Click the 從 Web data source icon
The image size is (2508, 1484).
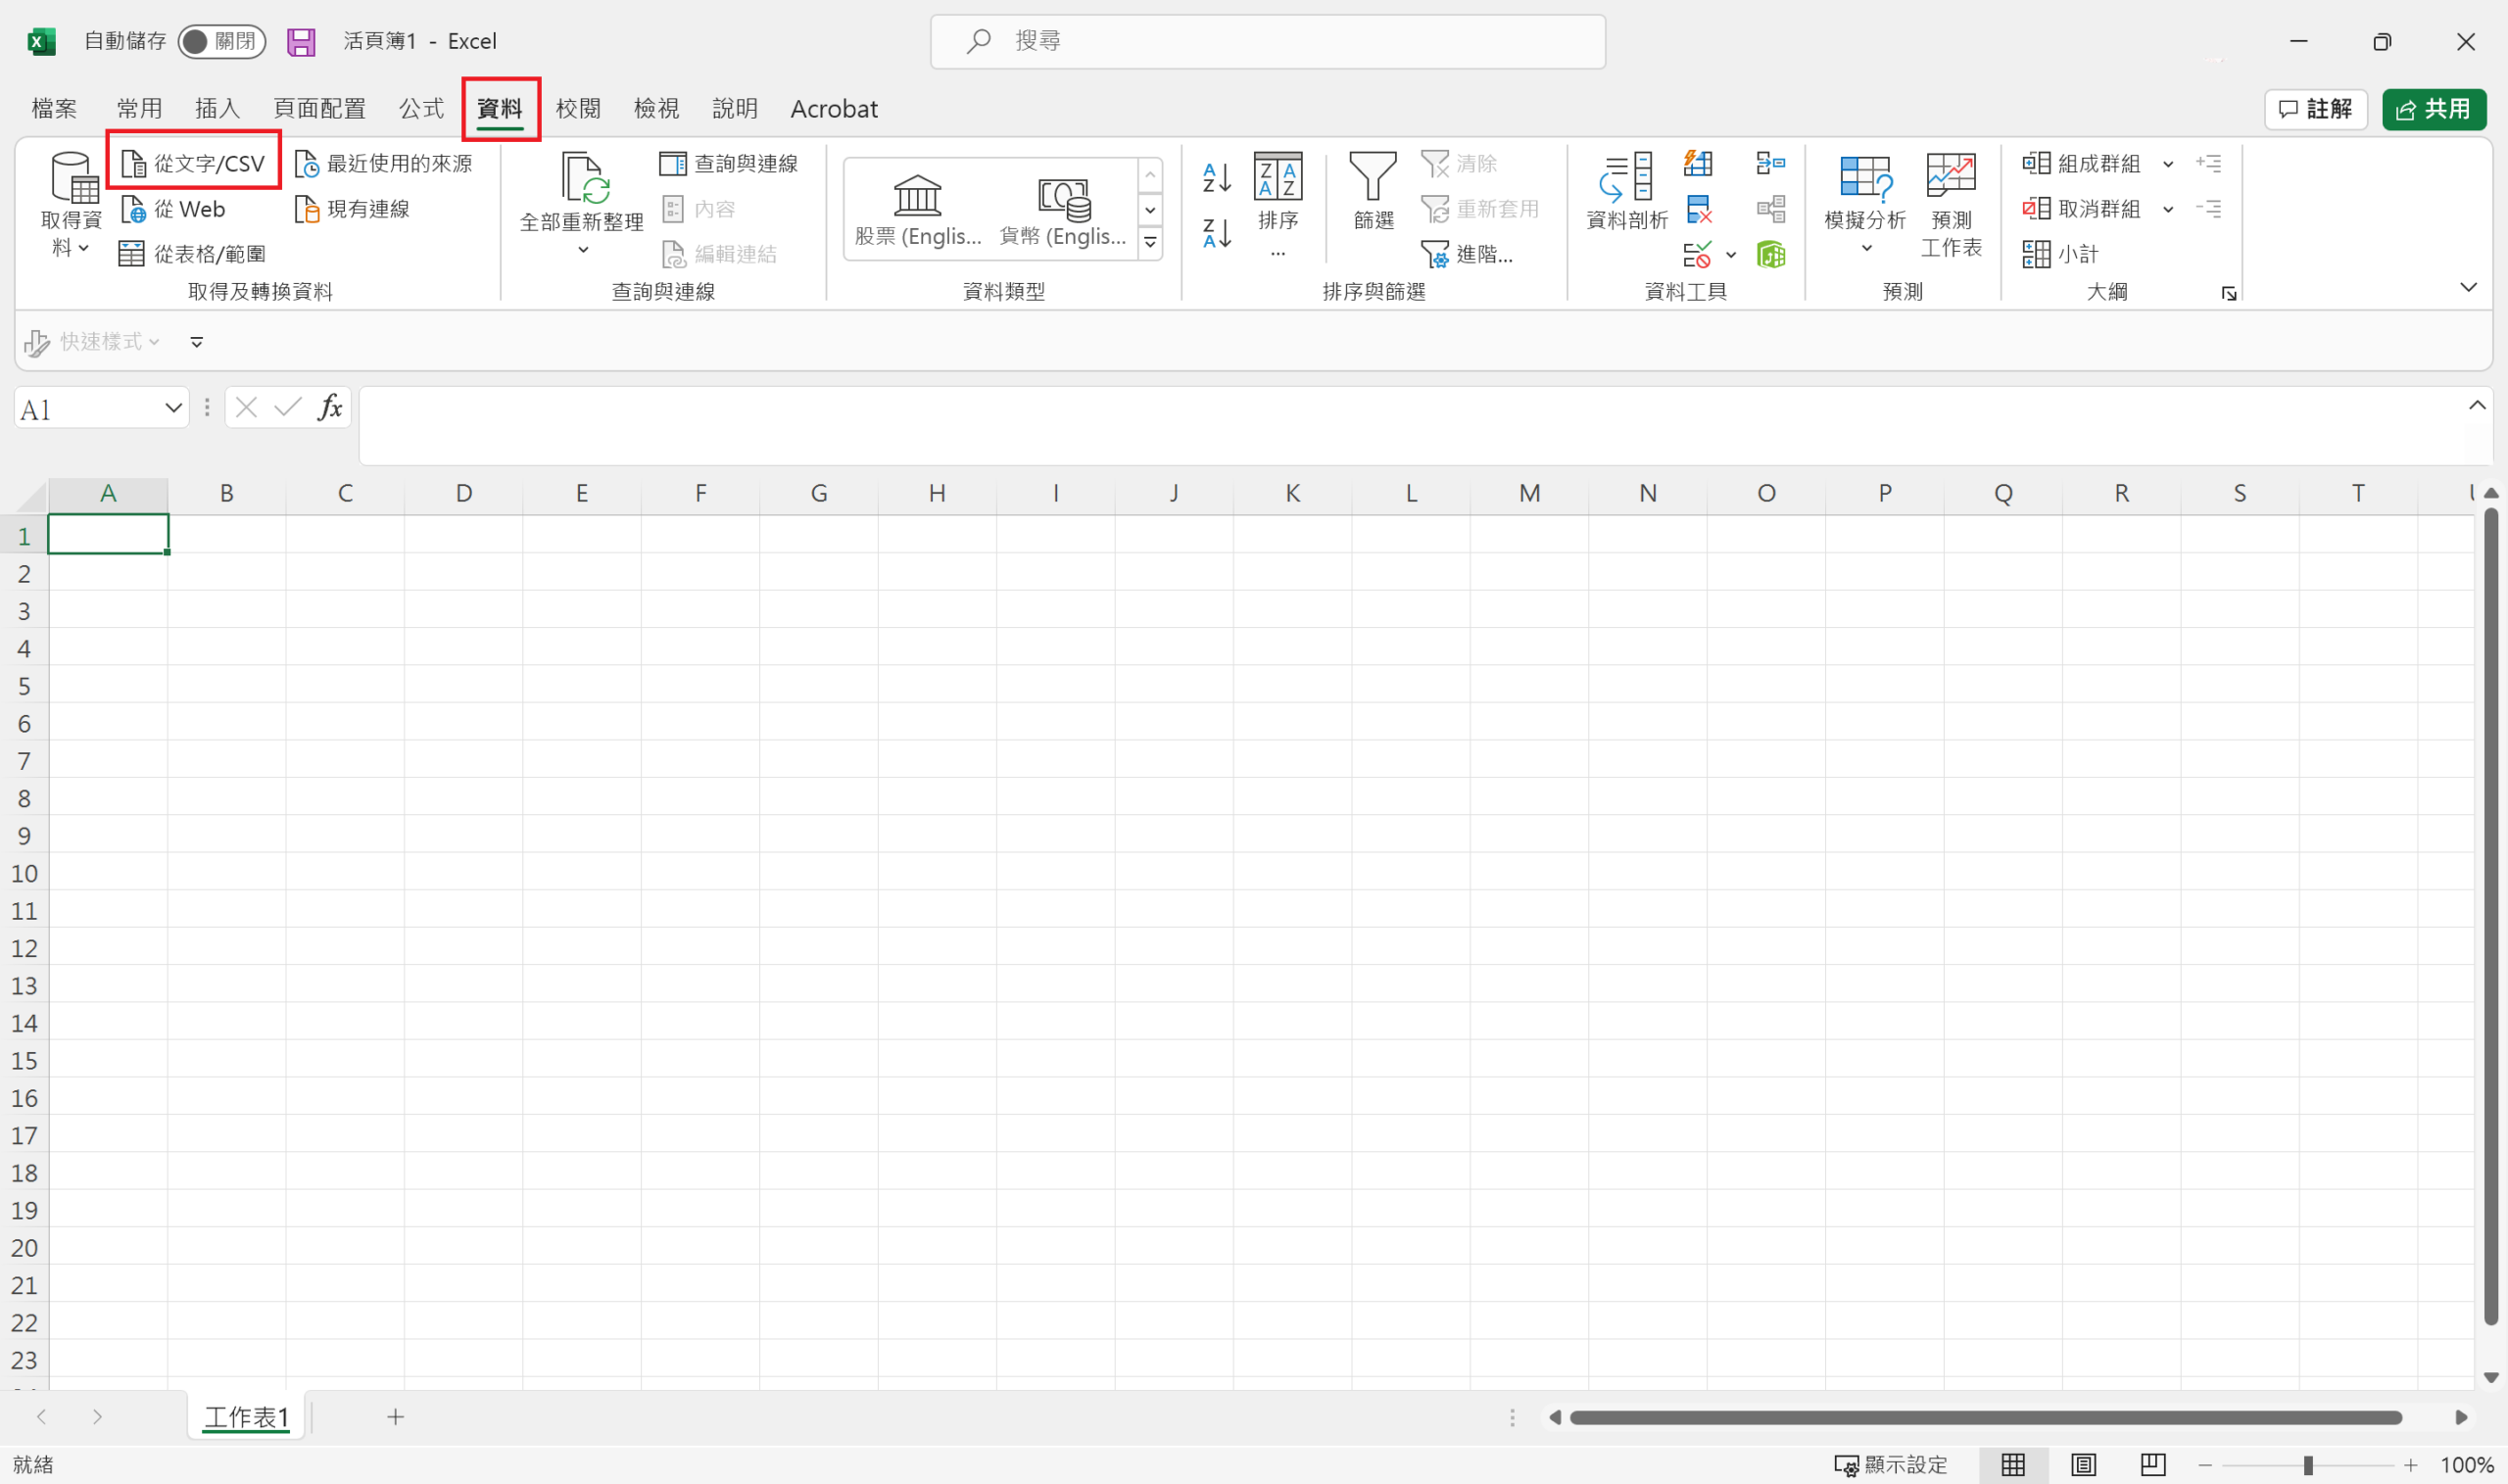tap(134, 210)
